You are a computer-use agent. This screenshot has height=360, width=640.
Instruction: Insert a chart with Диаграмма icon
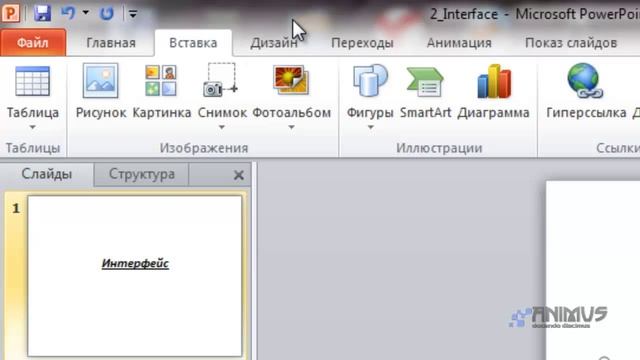(x=493, y=81)
